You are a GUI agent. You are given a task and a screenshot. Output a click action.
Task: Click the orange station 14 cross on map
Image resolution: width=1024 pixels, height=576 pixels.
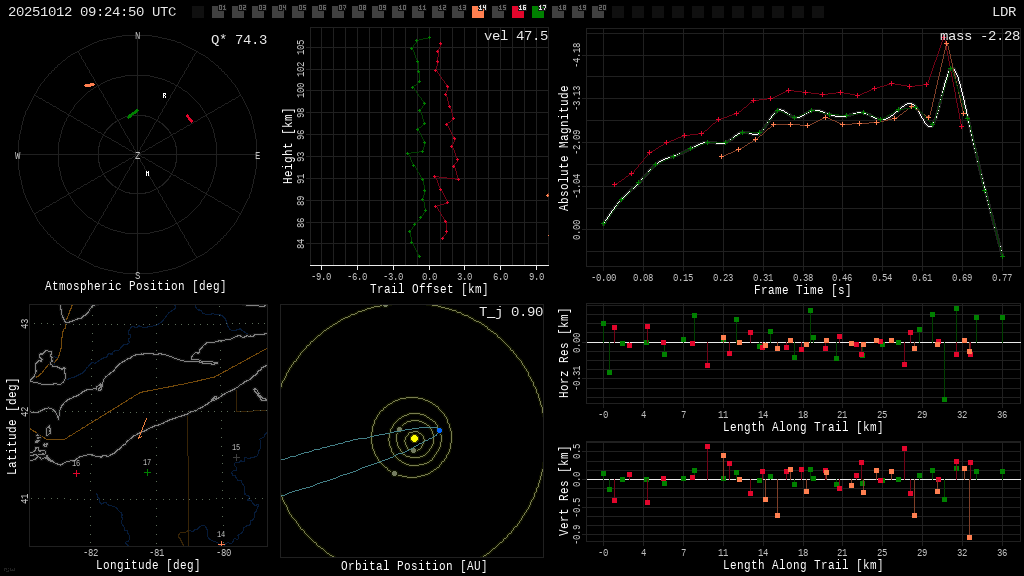click(x=221, y=544)
